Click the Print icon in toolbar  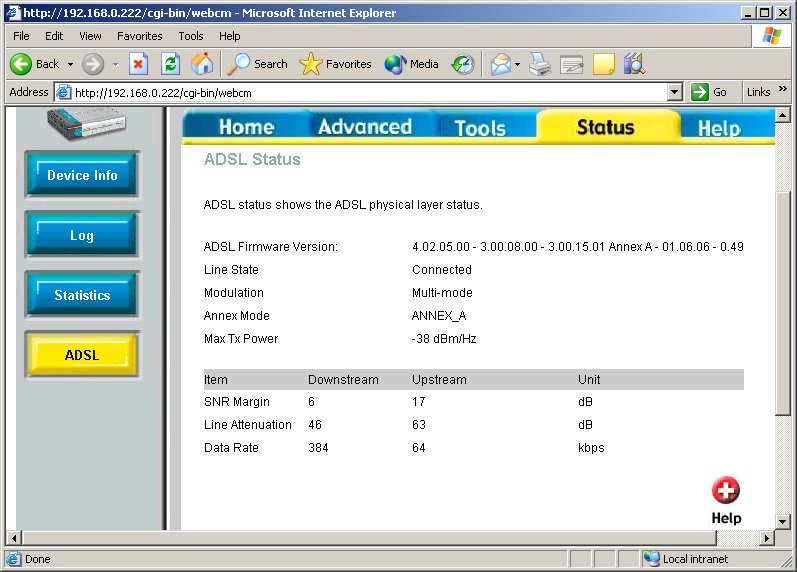point(540,64)
